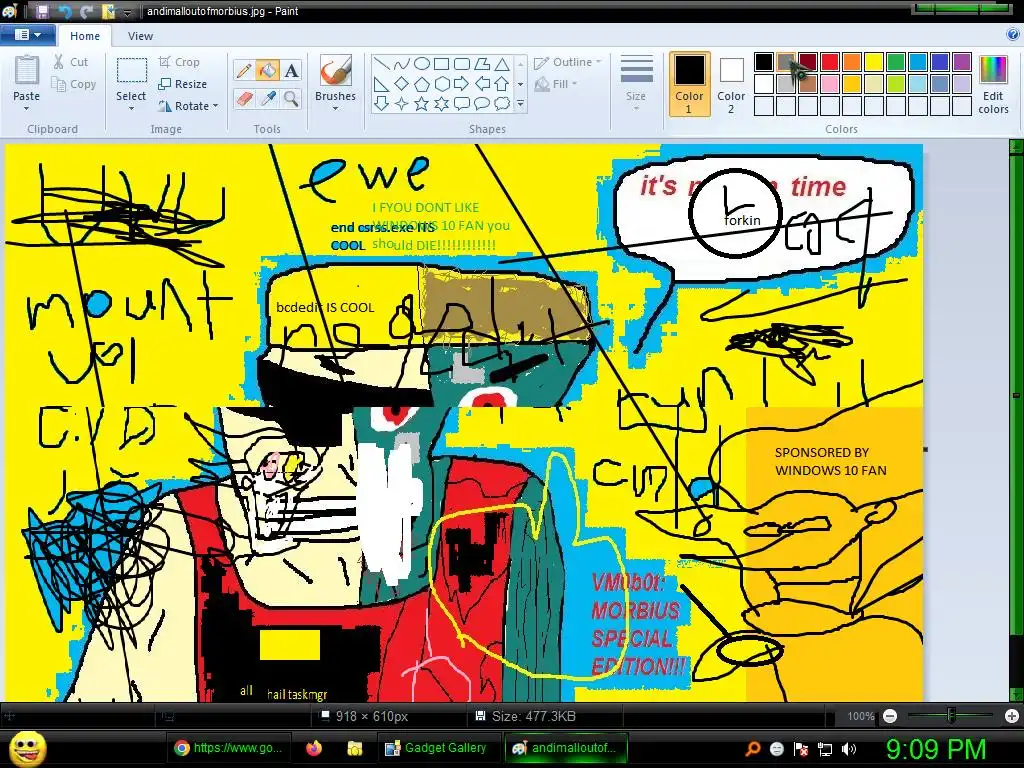Pick the yellow color swatch
1024x768 pixels.
874,62
